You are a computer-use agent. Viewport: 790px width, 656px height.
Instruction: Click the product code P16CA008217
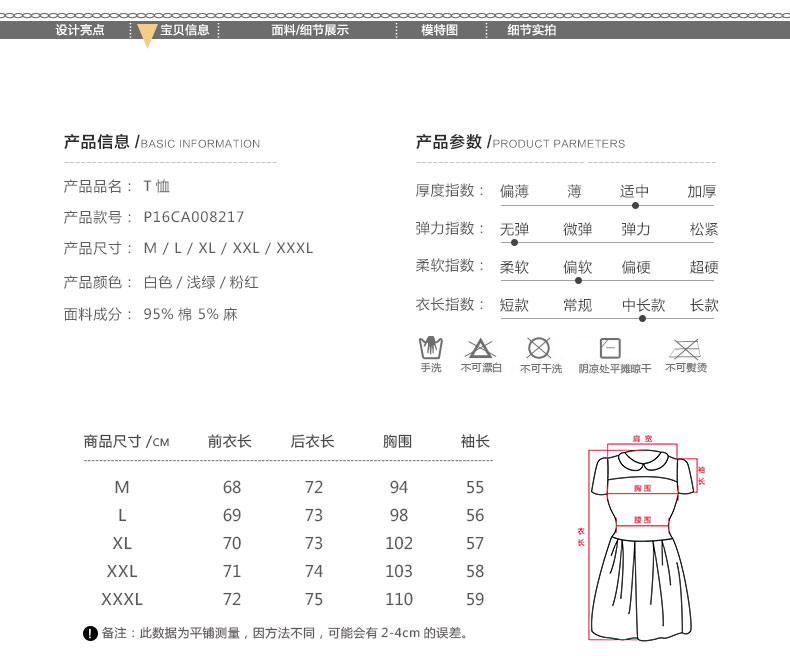tap(193, 217)
